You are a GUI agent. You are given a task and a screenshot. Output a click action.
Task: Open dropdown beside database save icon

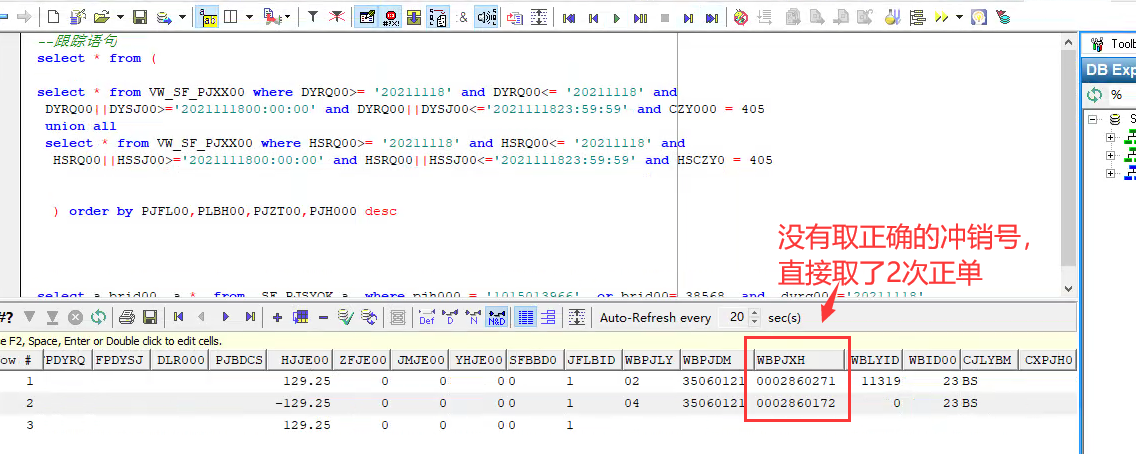[182, 17]
